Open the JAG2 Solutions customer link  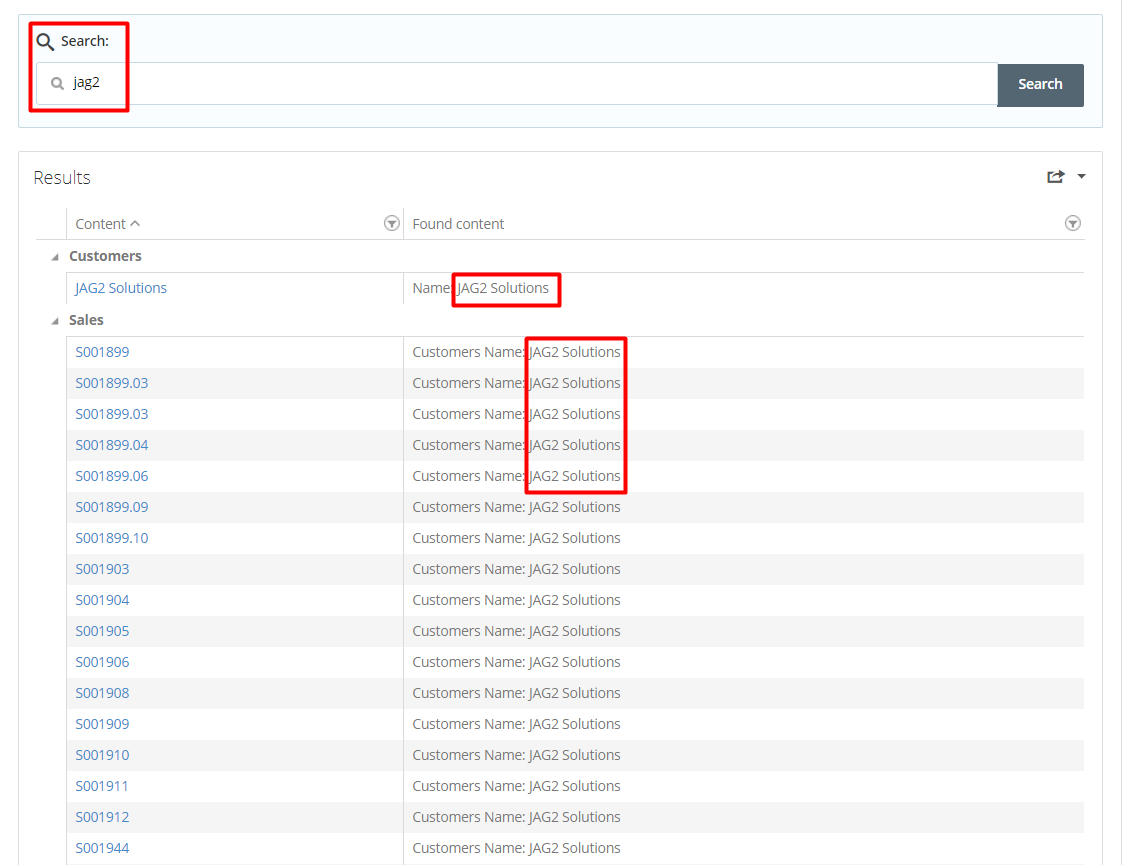tap(121, 288)
